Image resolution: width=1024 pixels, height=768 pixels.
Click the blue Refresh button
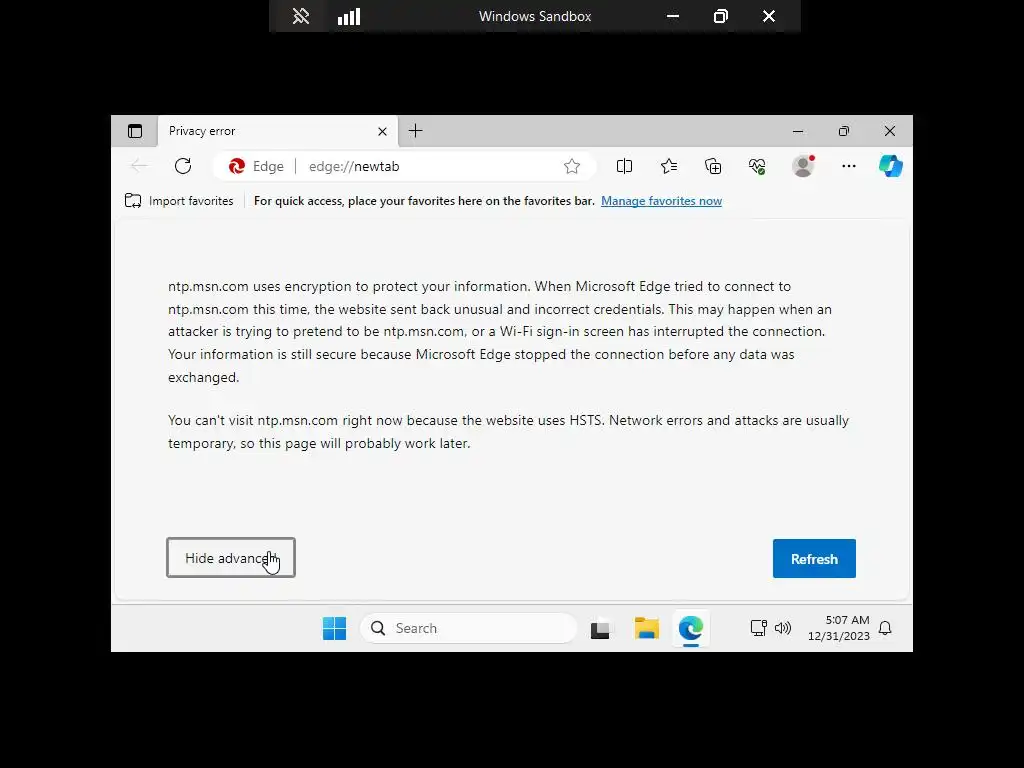click(814, 558)
